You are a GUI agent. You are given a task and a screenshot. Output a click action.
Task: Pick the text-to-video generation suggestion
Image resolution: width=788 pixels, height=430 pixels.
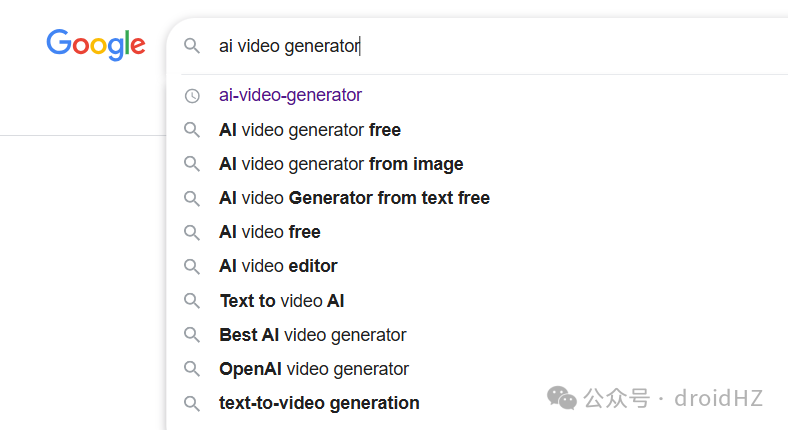(319, 403)
